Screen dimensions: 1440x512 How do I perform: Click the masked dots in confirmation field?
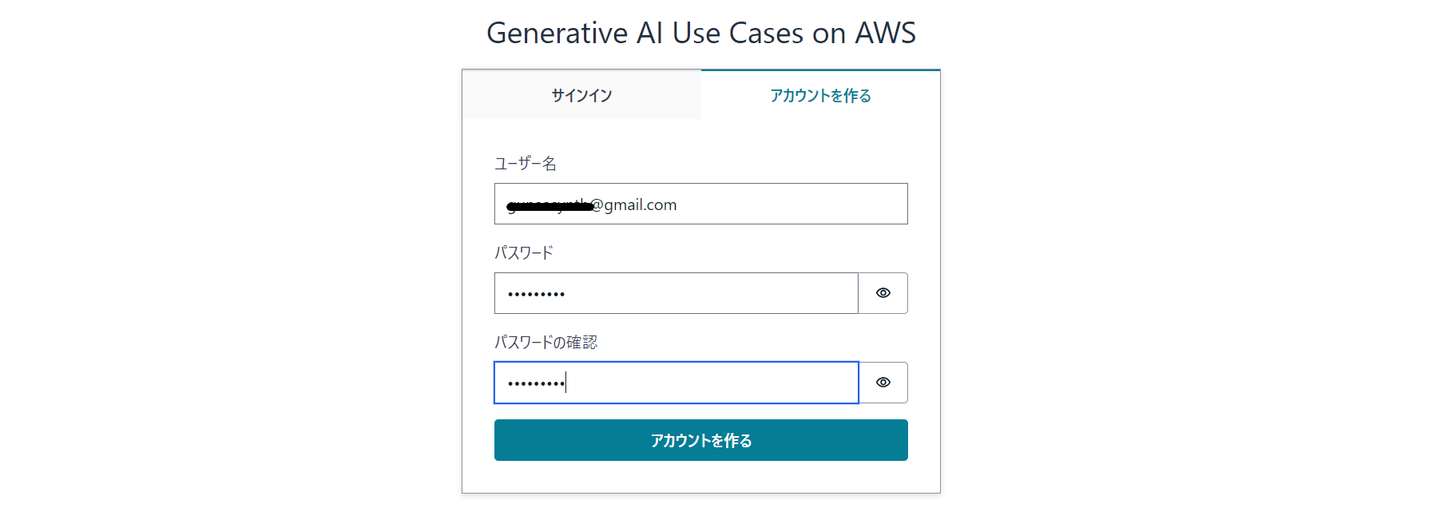click(535, 383)
